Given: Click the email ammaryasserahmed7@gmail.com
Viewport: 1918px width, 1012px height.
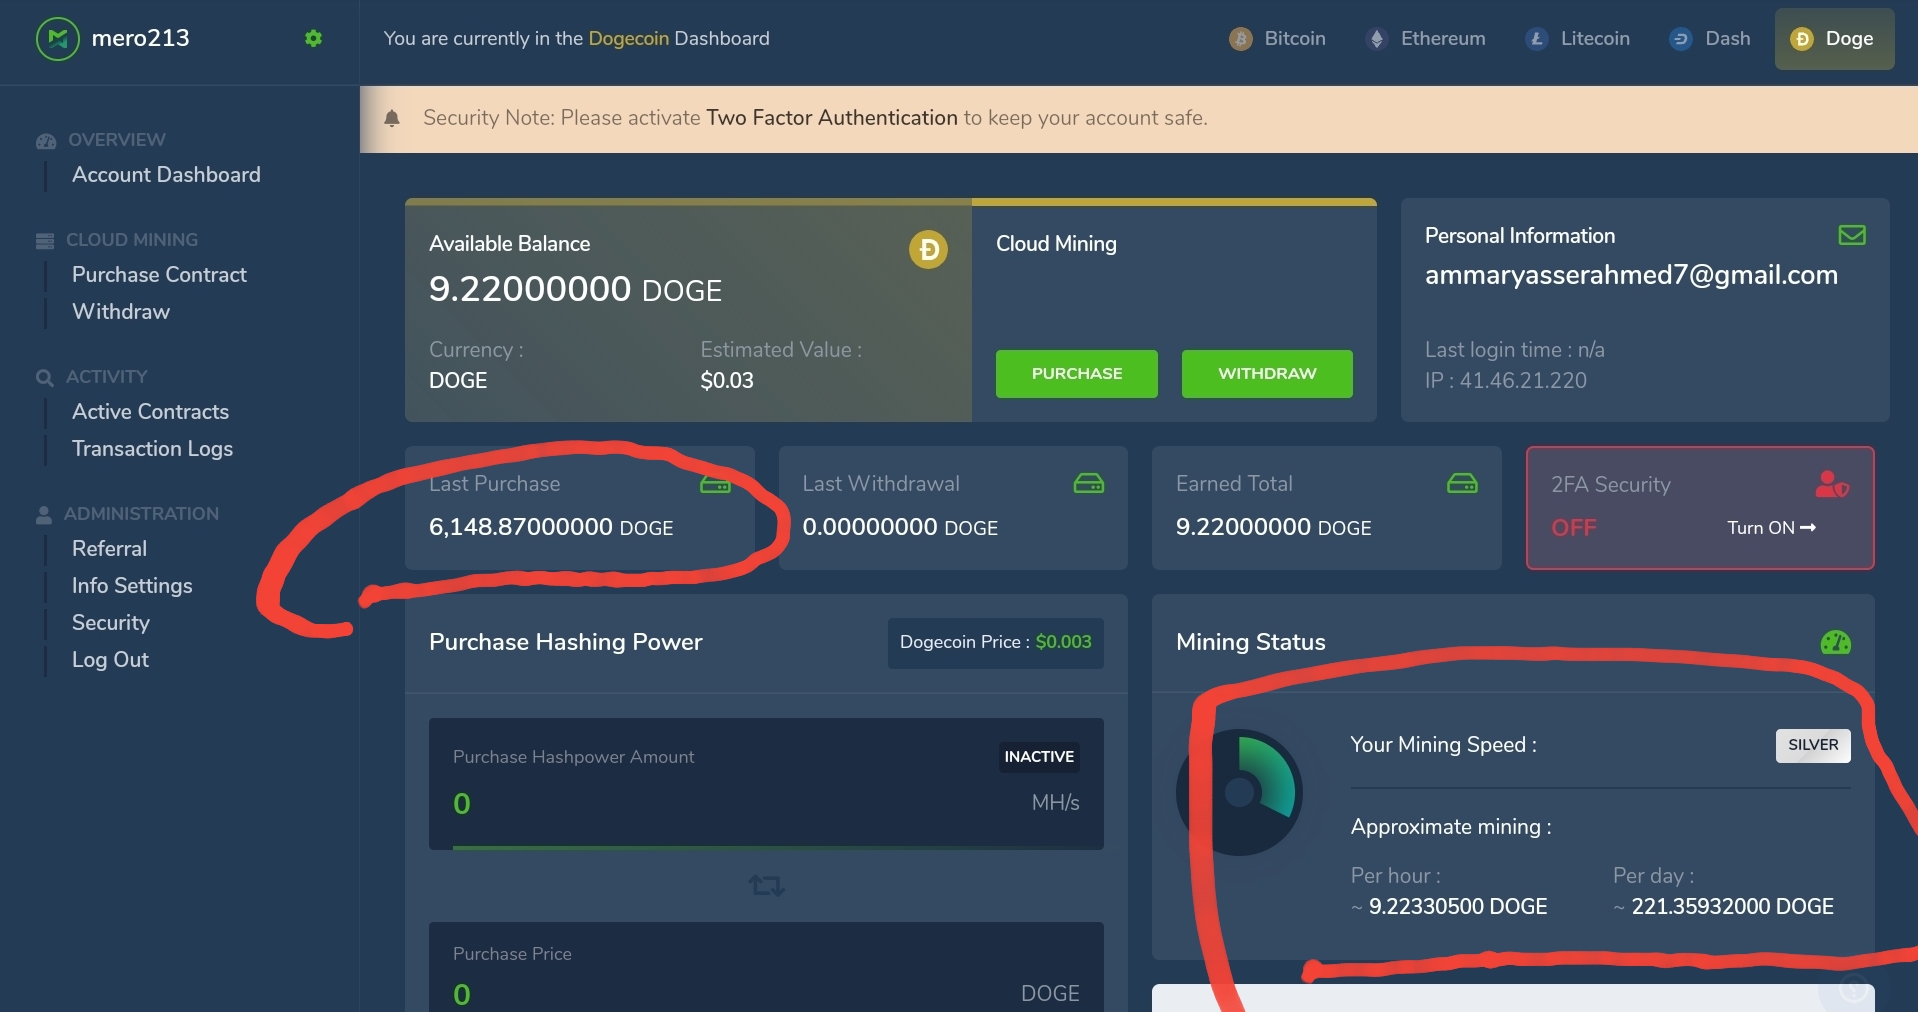Looking at the screenshot, I should tap(1631, 275).
